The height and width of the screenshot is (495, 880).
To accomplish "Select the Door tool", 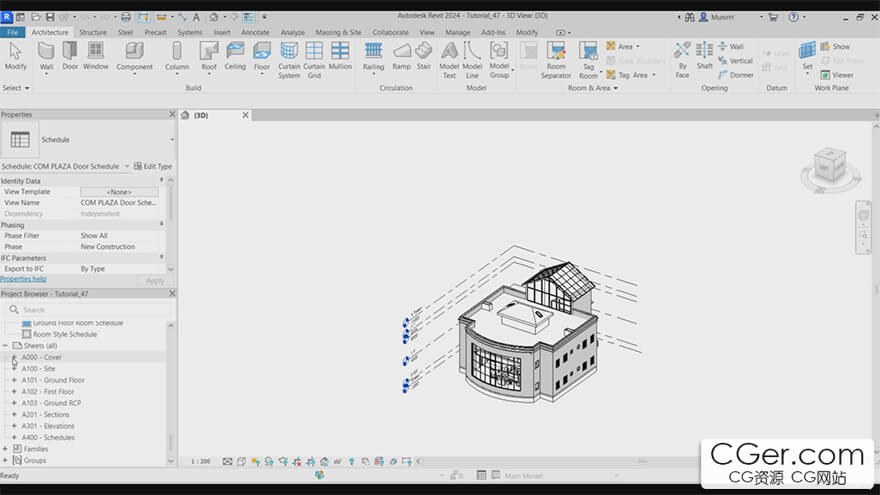I will [x=70, y=56].
